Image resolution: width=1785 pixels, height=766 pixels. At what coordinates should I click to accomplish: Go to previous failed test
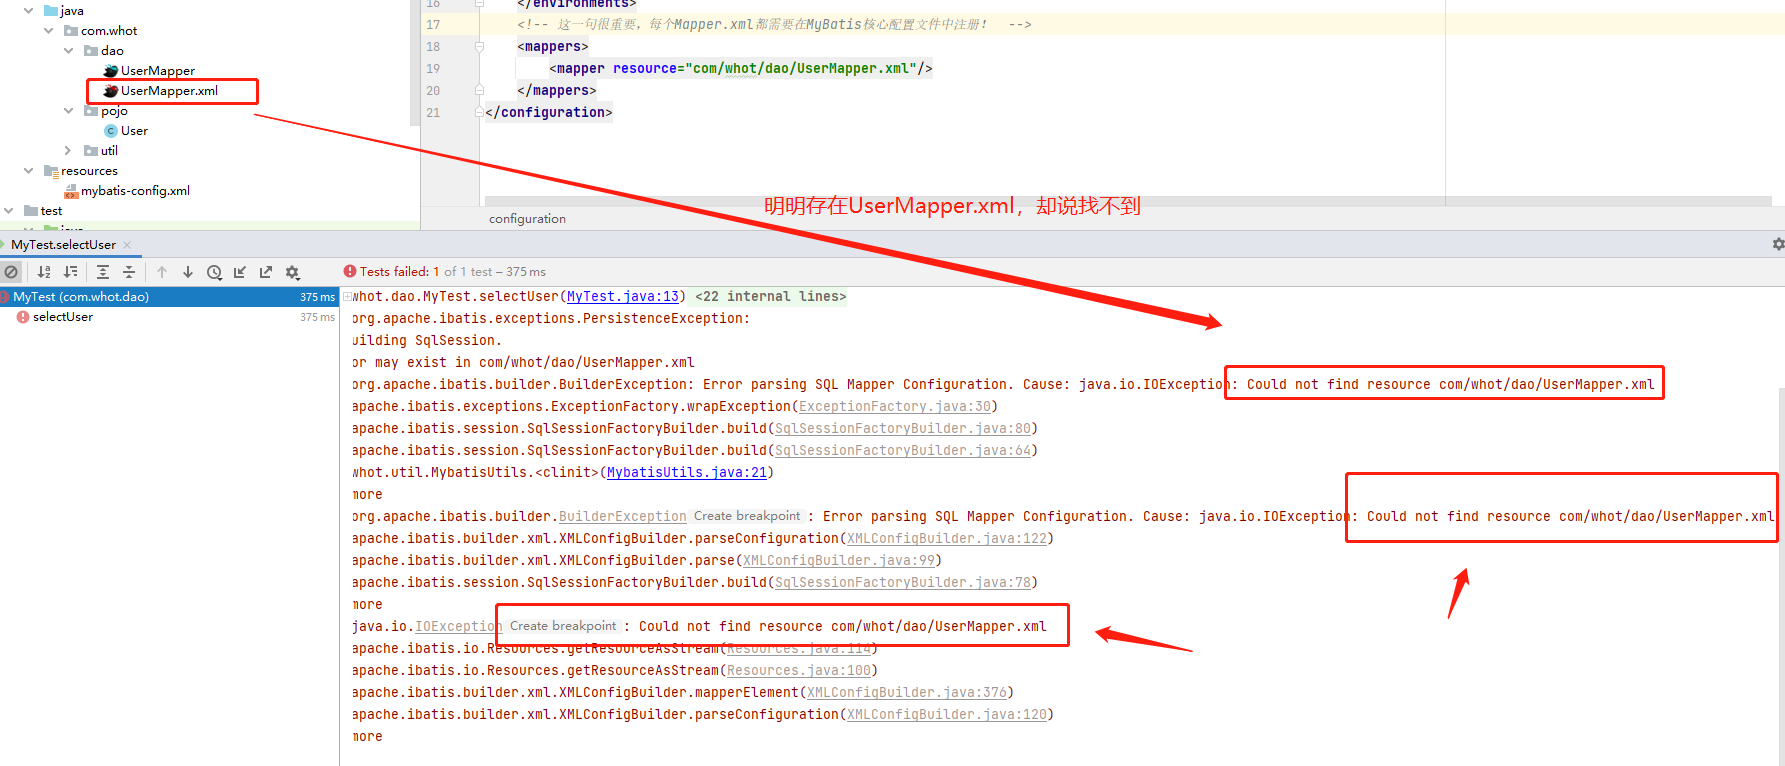pyautogui.click(x=162, y=272)
